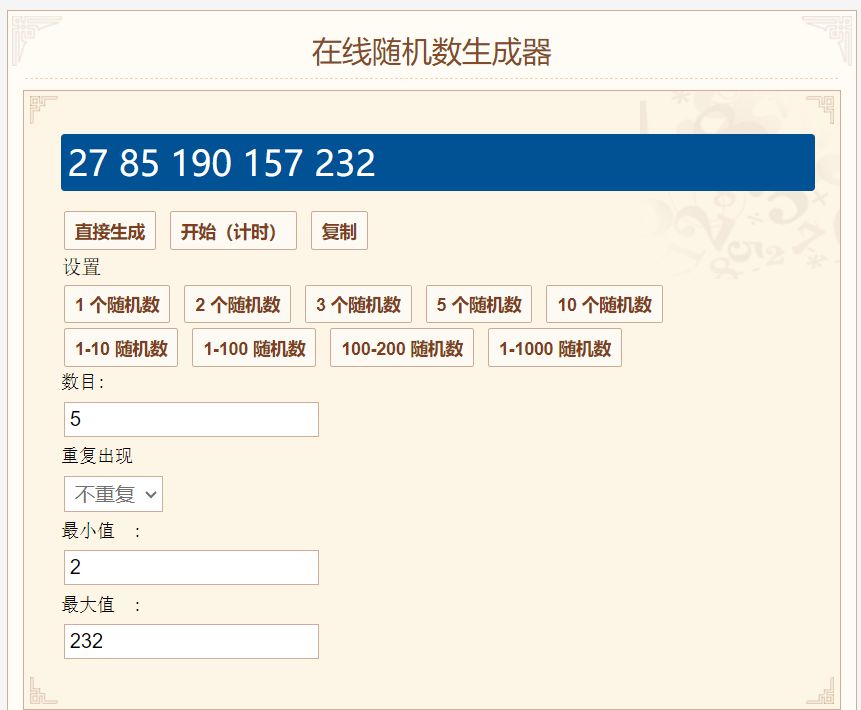Screen dimensions: 861x710
Task: Set range with 1-100 随机数 button
Action: point(254,348)
